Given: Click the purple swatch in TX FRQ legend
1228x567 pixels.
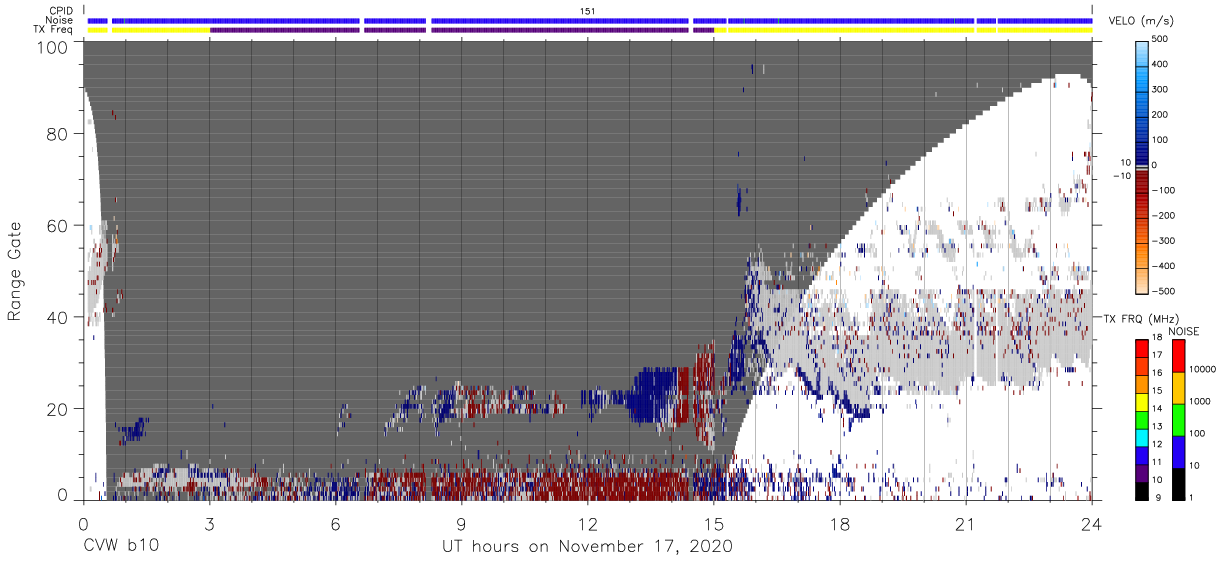Looking at the screenshot, I should (x=1141, y=472).
